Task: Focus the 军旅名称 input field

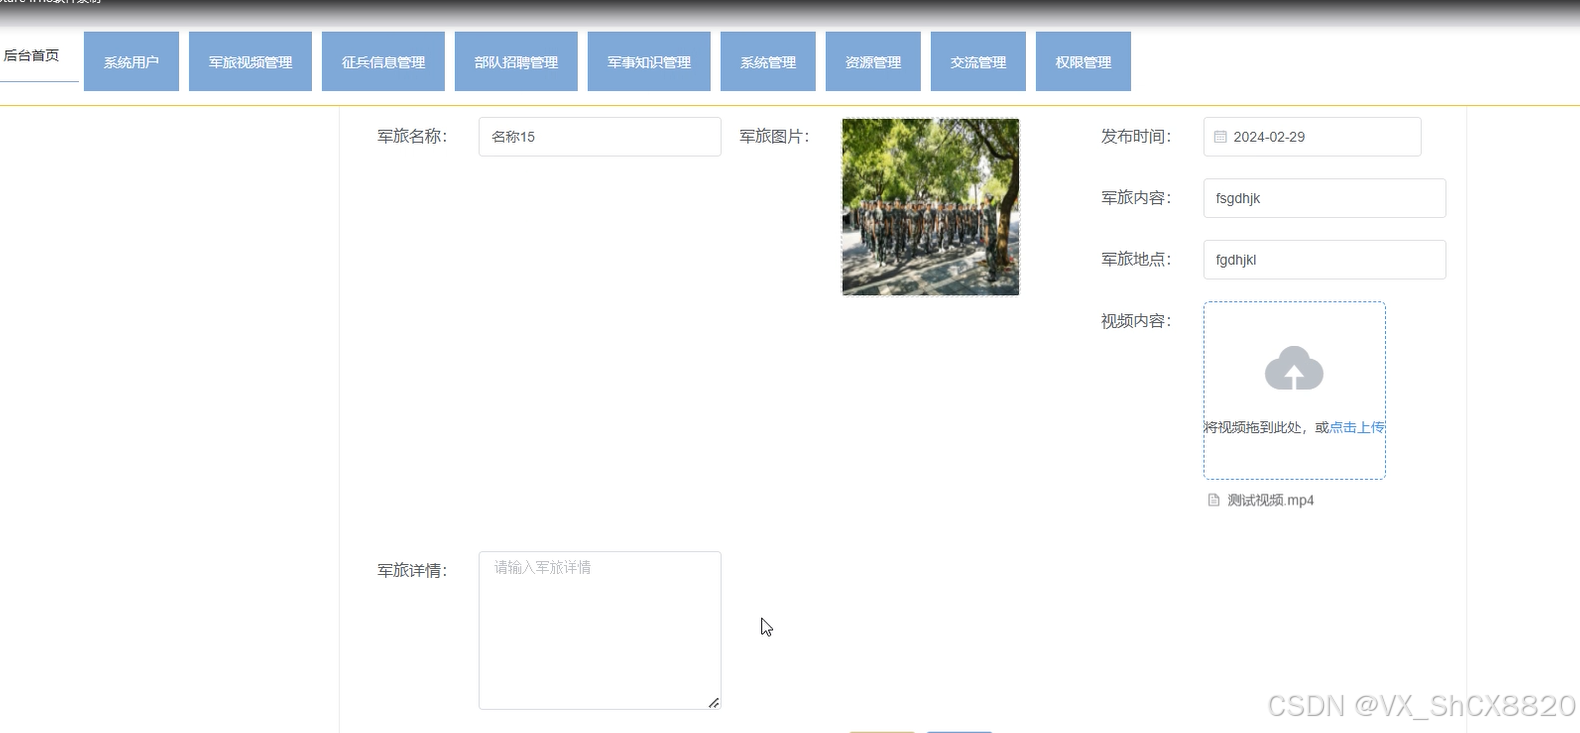Action: click(x=600, y=137)
